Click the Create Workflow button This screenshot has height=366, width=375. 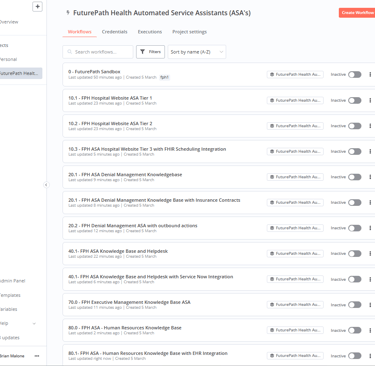[357, 13]
